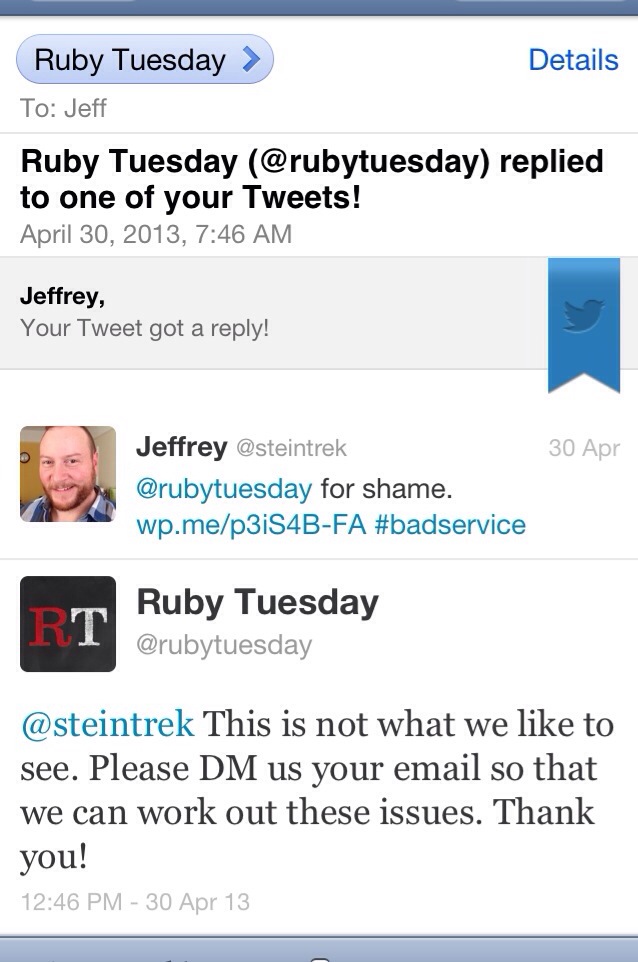Tap the "Ruby Tuesday" sender name pill
The image size is (638, 962).
pyautogui.click(x=130, y=61)
